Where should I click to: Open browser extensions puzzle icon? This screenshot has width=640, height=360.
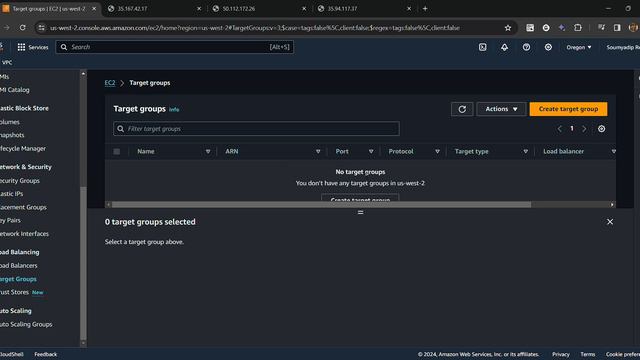578,28
